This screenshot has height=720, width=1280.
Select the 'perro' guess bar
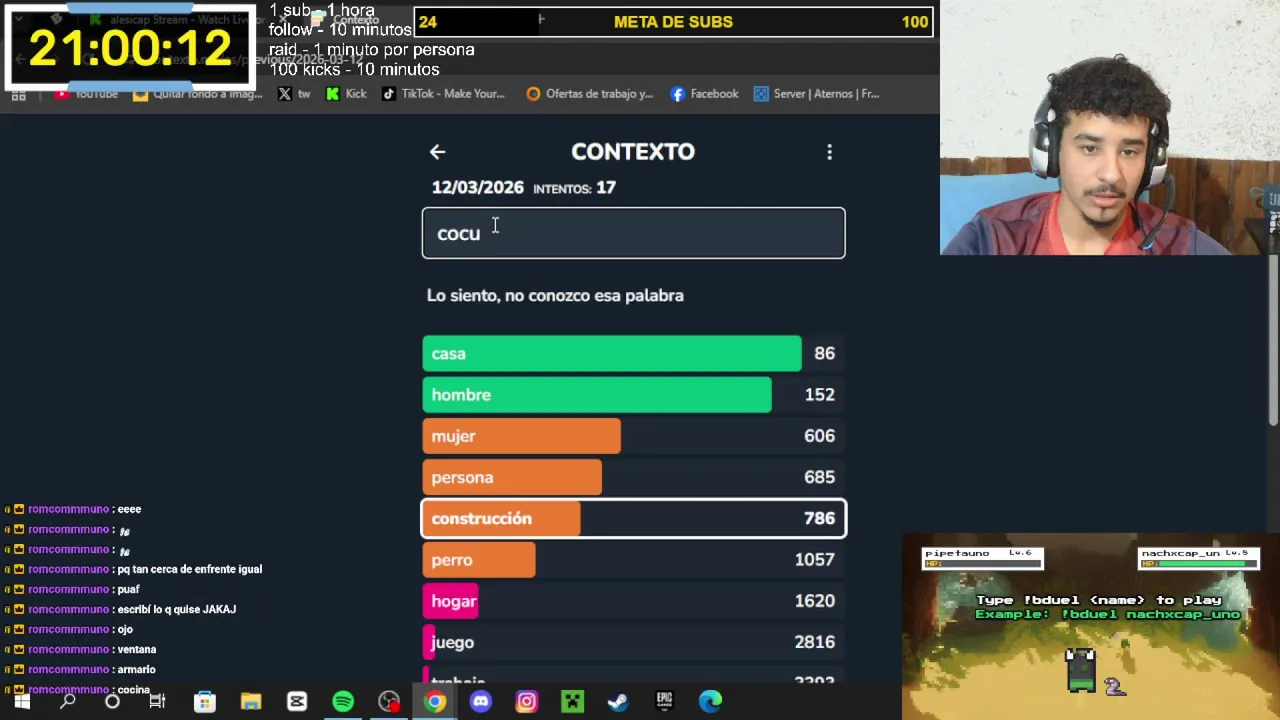[633, 560]
